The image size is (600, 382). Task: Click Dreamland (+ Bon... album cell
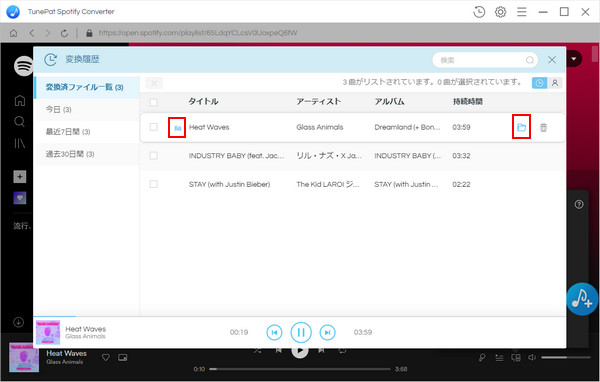407,127
